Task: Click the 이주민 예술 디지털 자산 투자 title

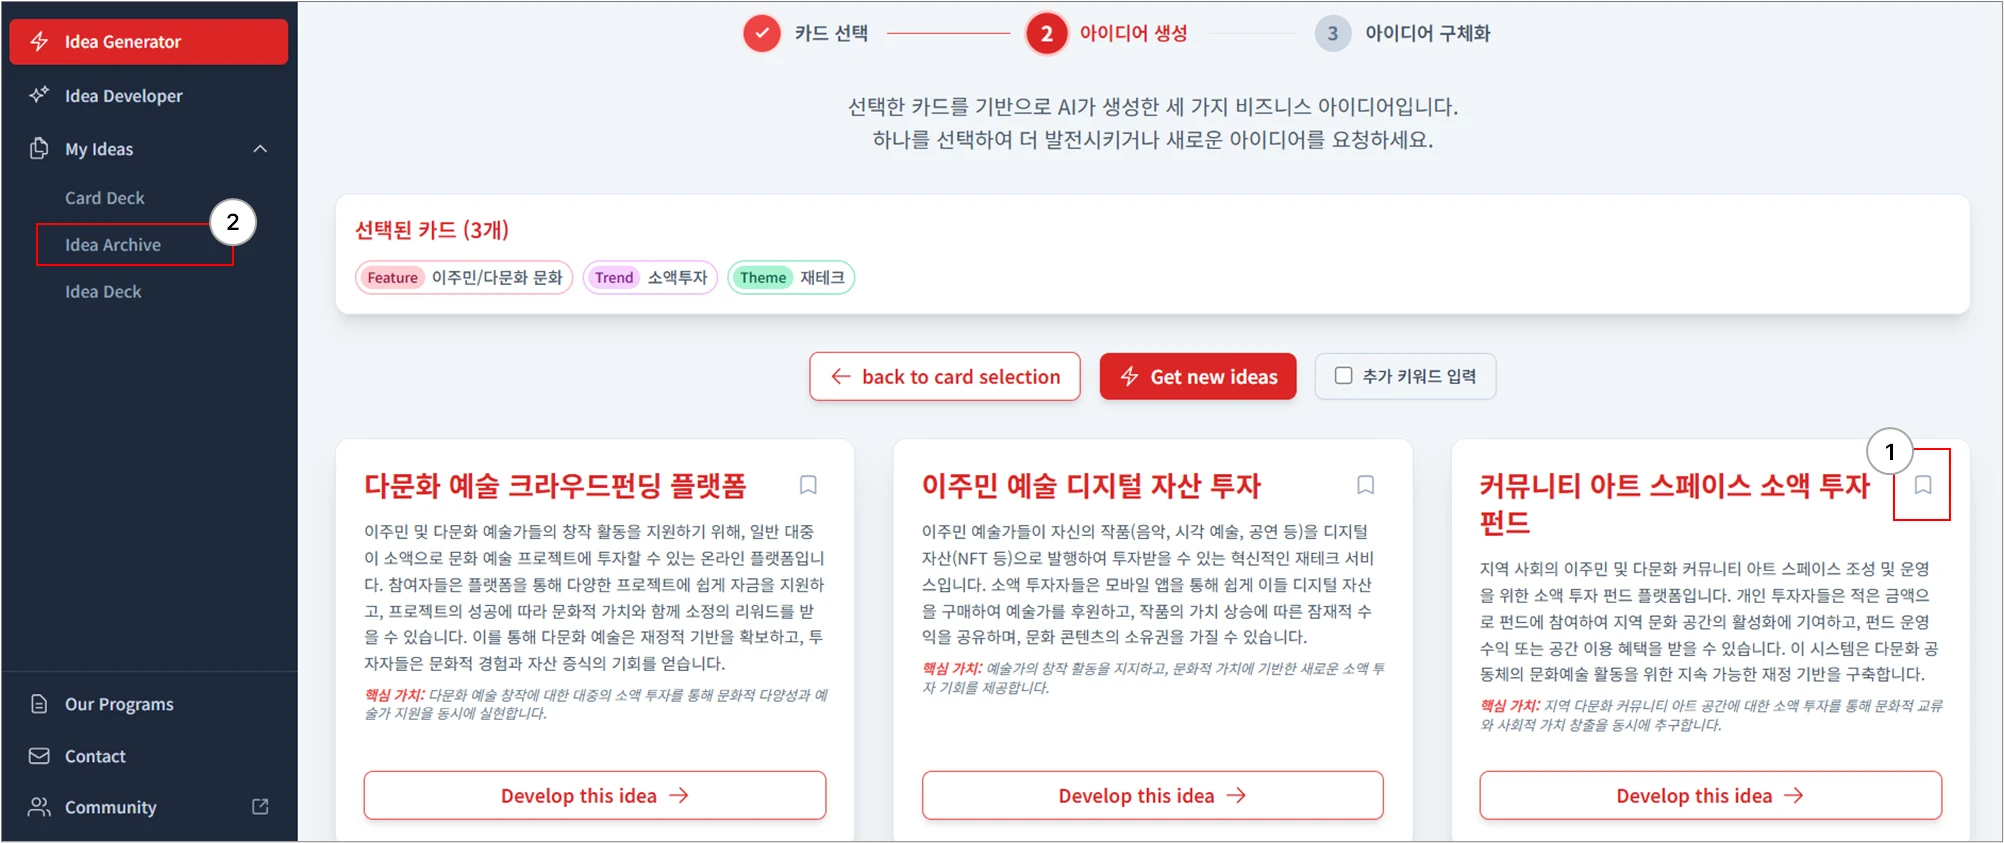Action: tap(1091, 486)
